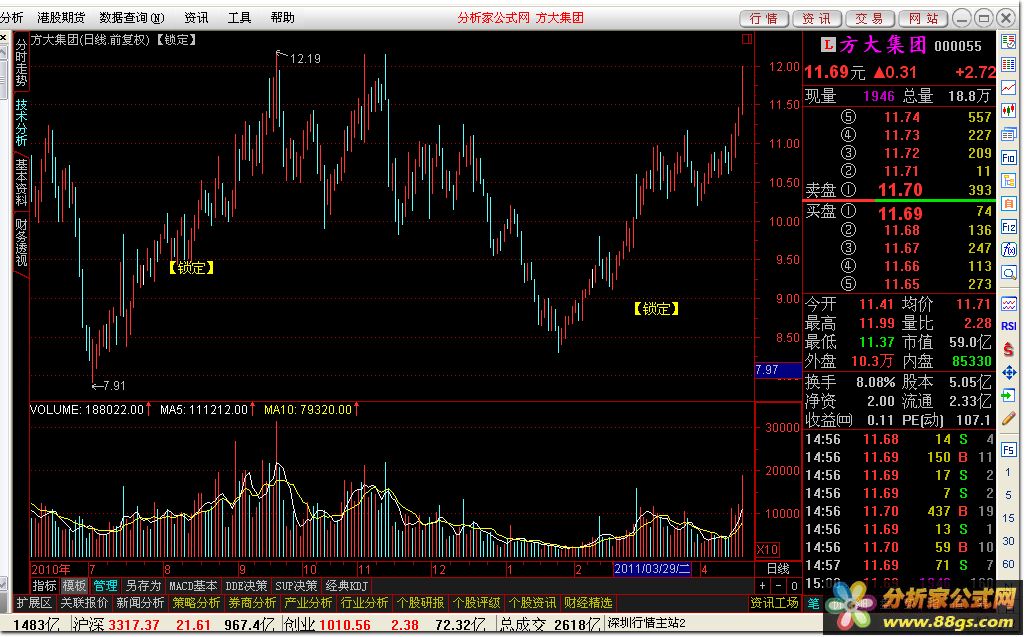1025x637 pixels.
Task: Apply the DDE决策 template
Action: pos(246,586)
